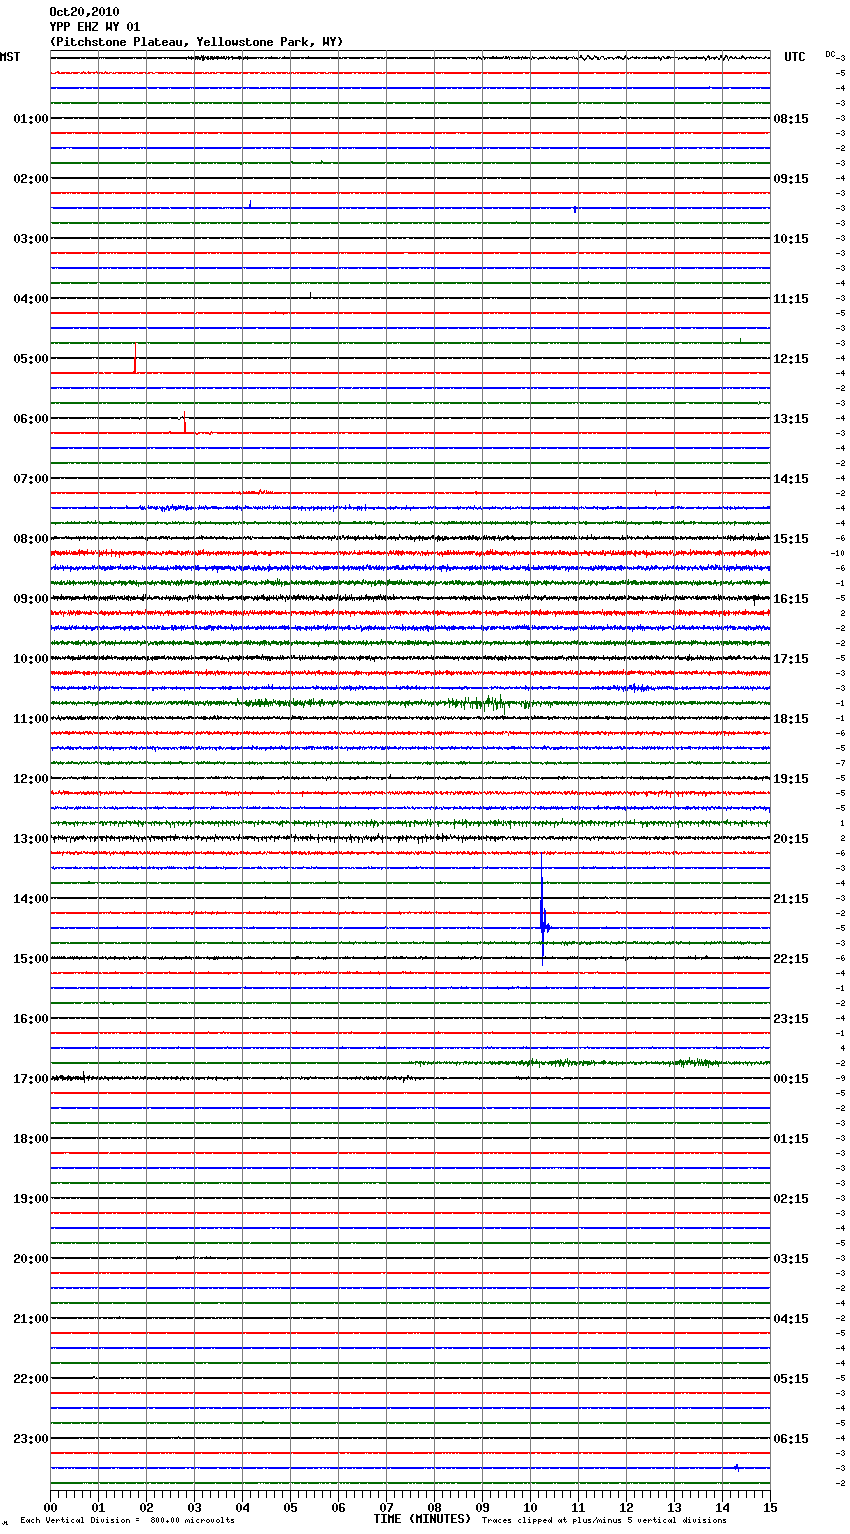Click the "UTC" time zone header

tap(795, 57)
